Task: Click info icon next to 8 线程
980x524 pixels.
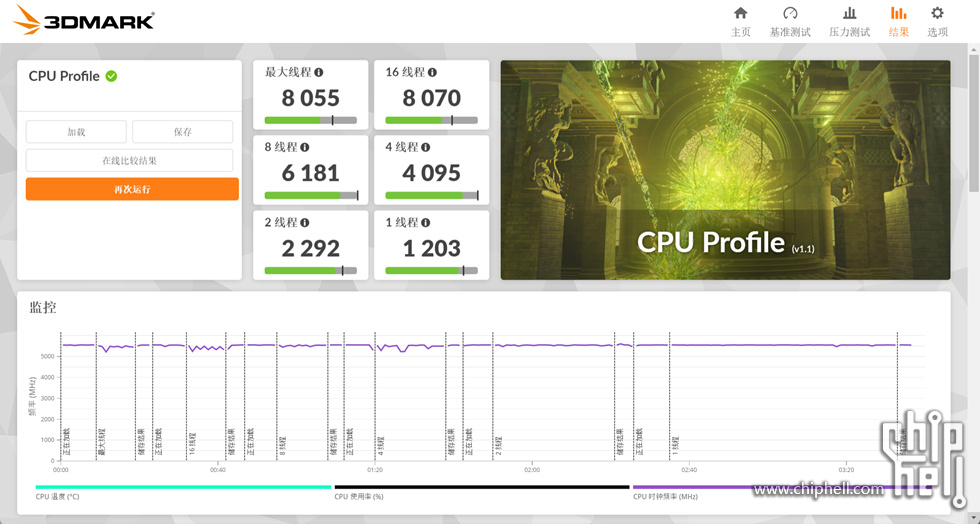Action: (304, 148)
